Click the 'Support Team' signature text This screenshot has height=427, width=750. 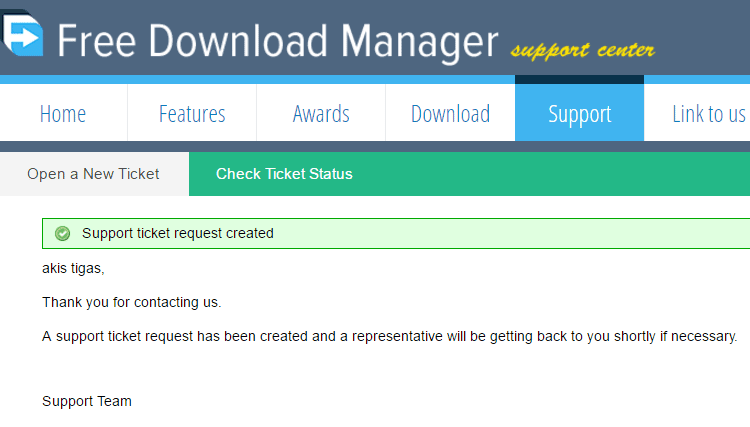coord(87,401)
